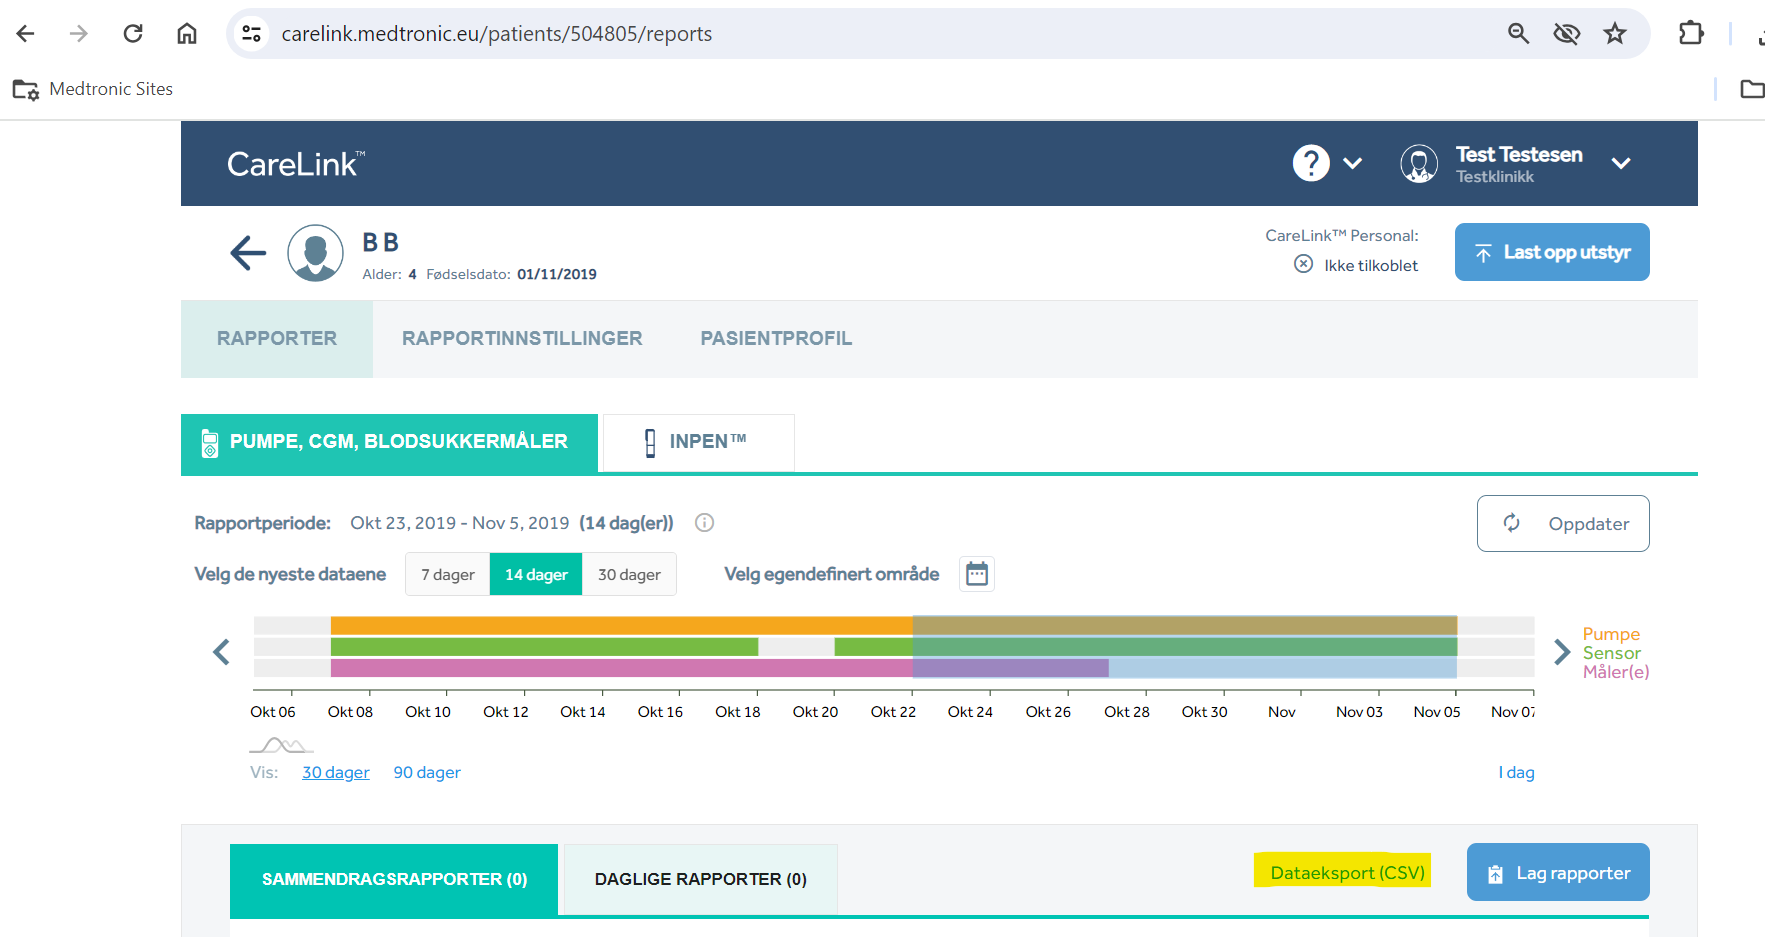Screen dimensions: 1765x937
Task: Select the 14 dager range
Action: (536, 574)
